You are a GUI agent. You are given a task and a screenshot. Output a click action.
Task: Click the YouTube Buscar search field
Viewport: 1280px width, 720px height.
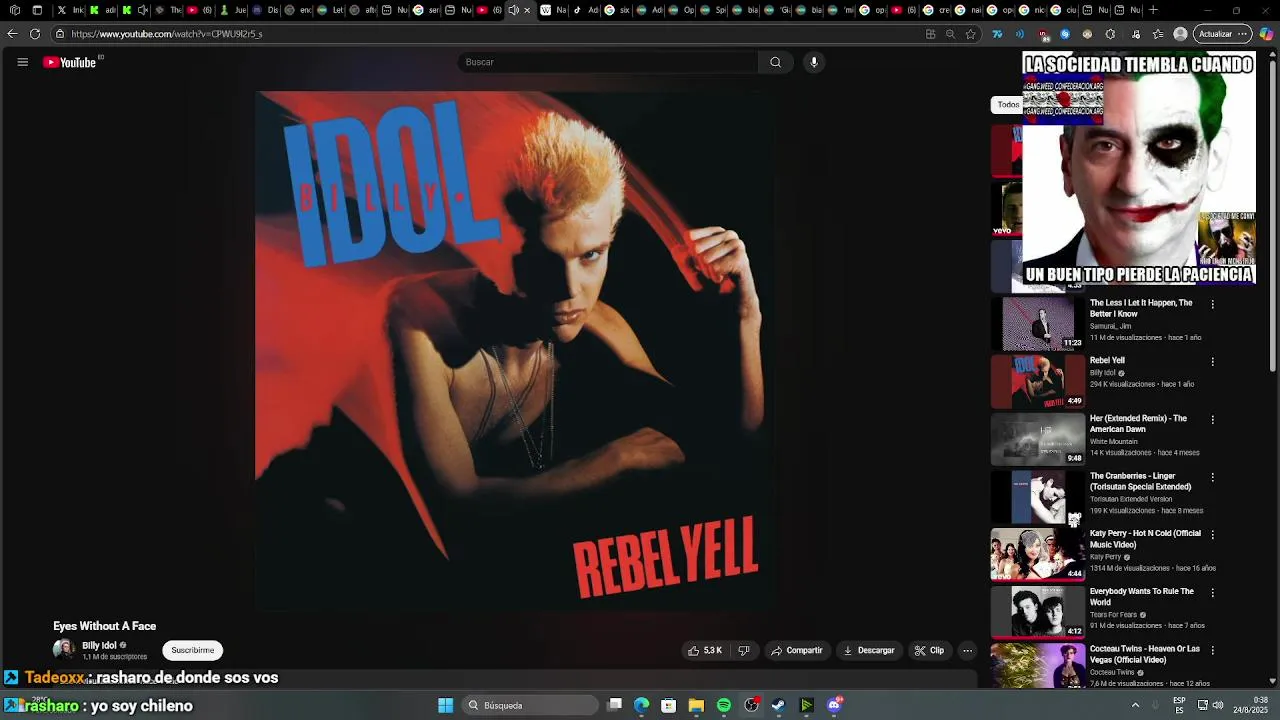tap(609, 62)
